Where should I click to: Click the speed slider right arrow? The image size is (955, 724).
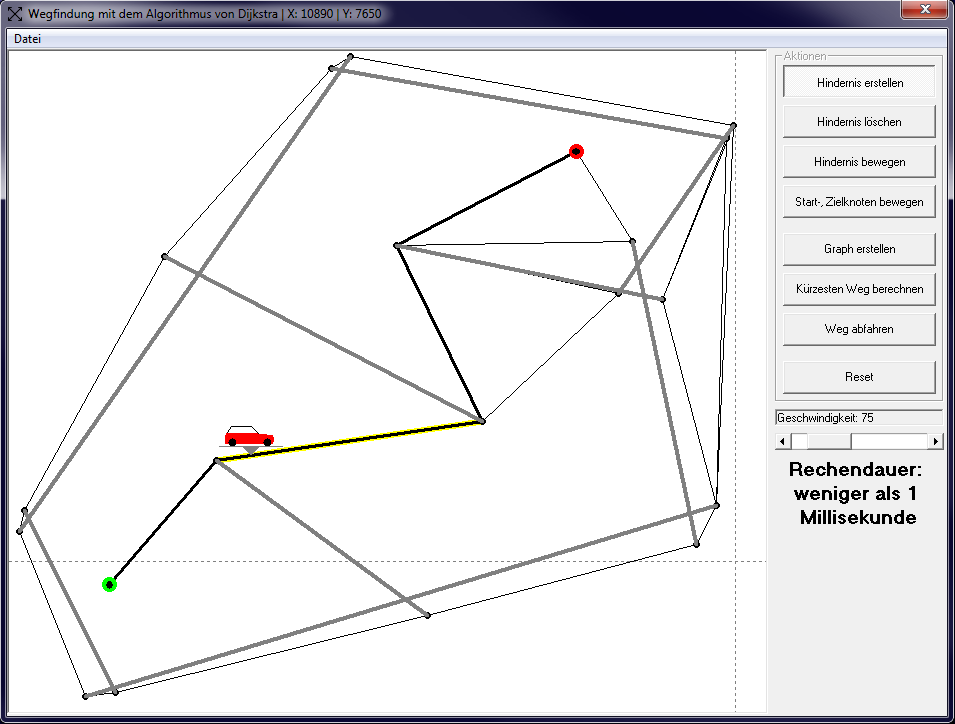pyautogui.click(x=936, y=441)
